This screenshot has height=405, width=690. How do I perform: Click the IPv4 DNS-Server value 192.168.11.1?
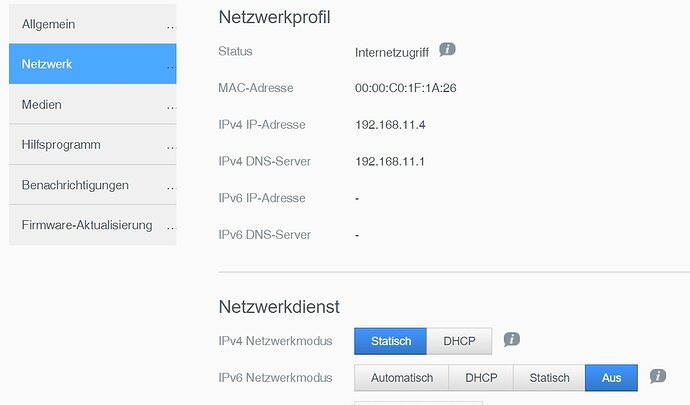pyautogui.click(x=389, y=162)
